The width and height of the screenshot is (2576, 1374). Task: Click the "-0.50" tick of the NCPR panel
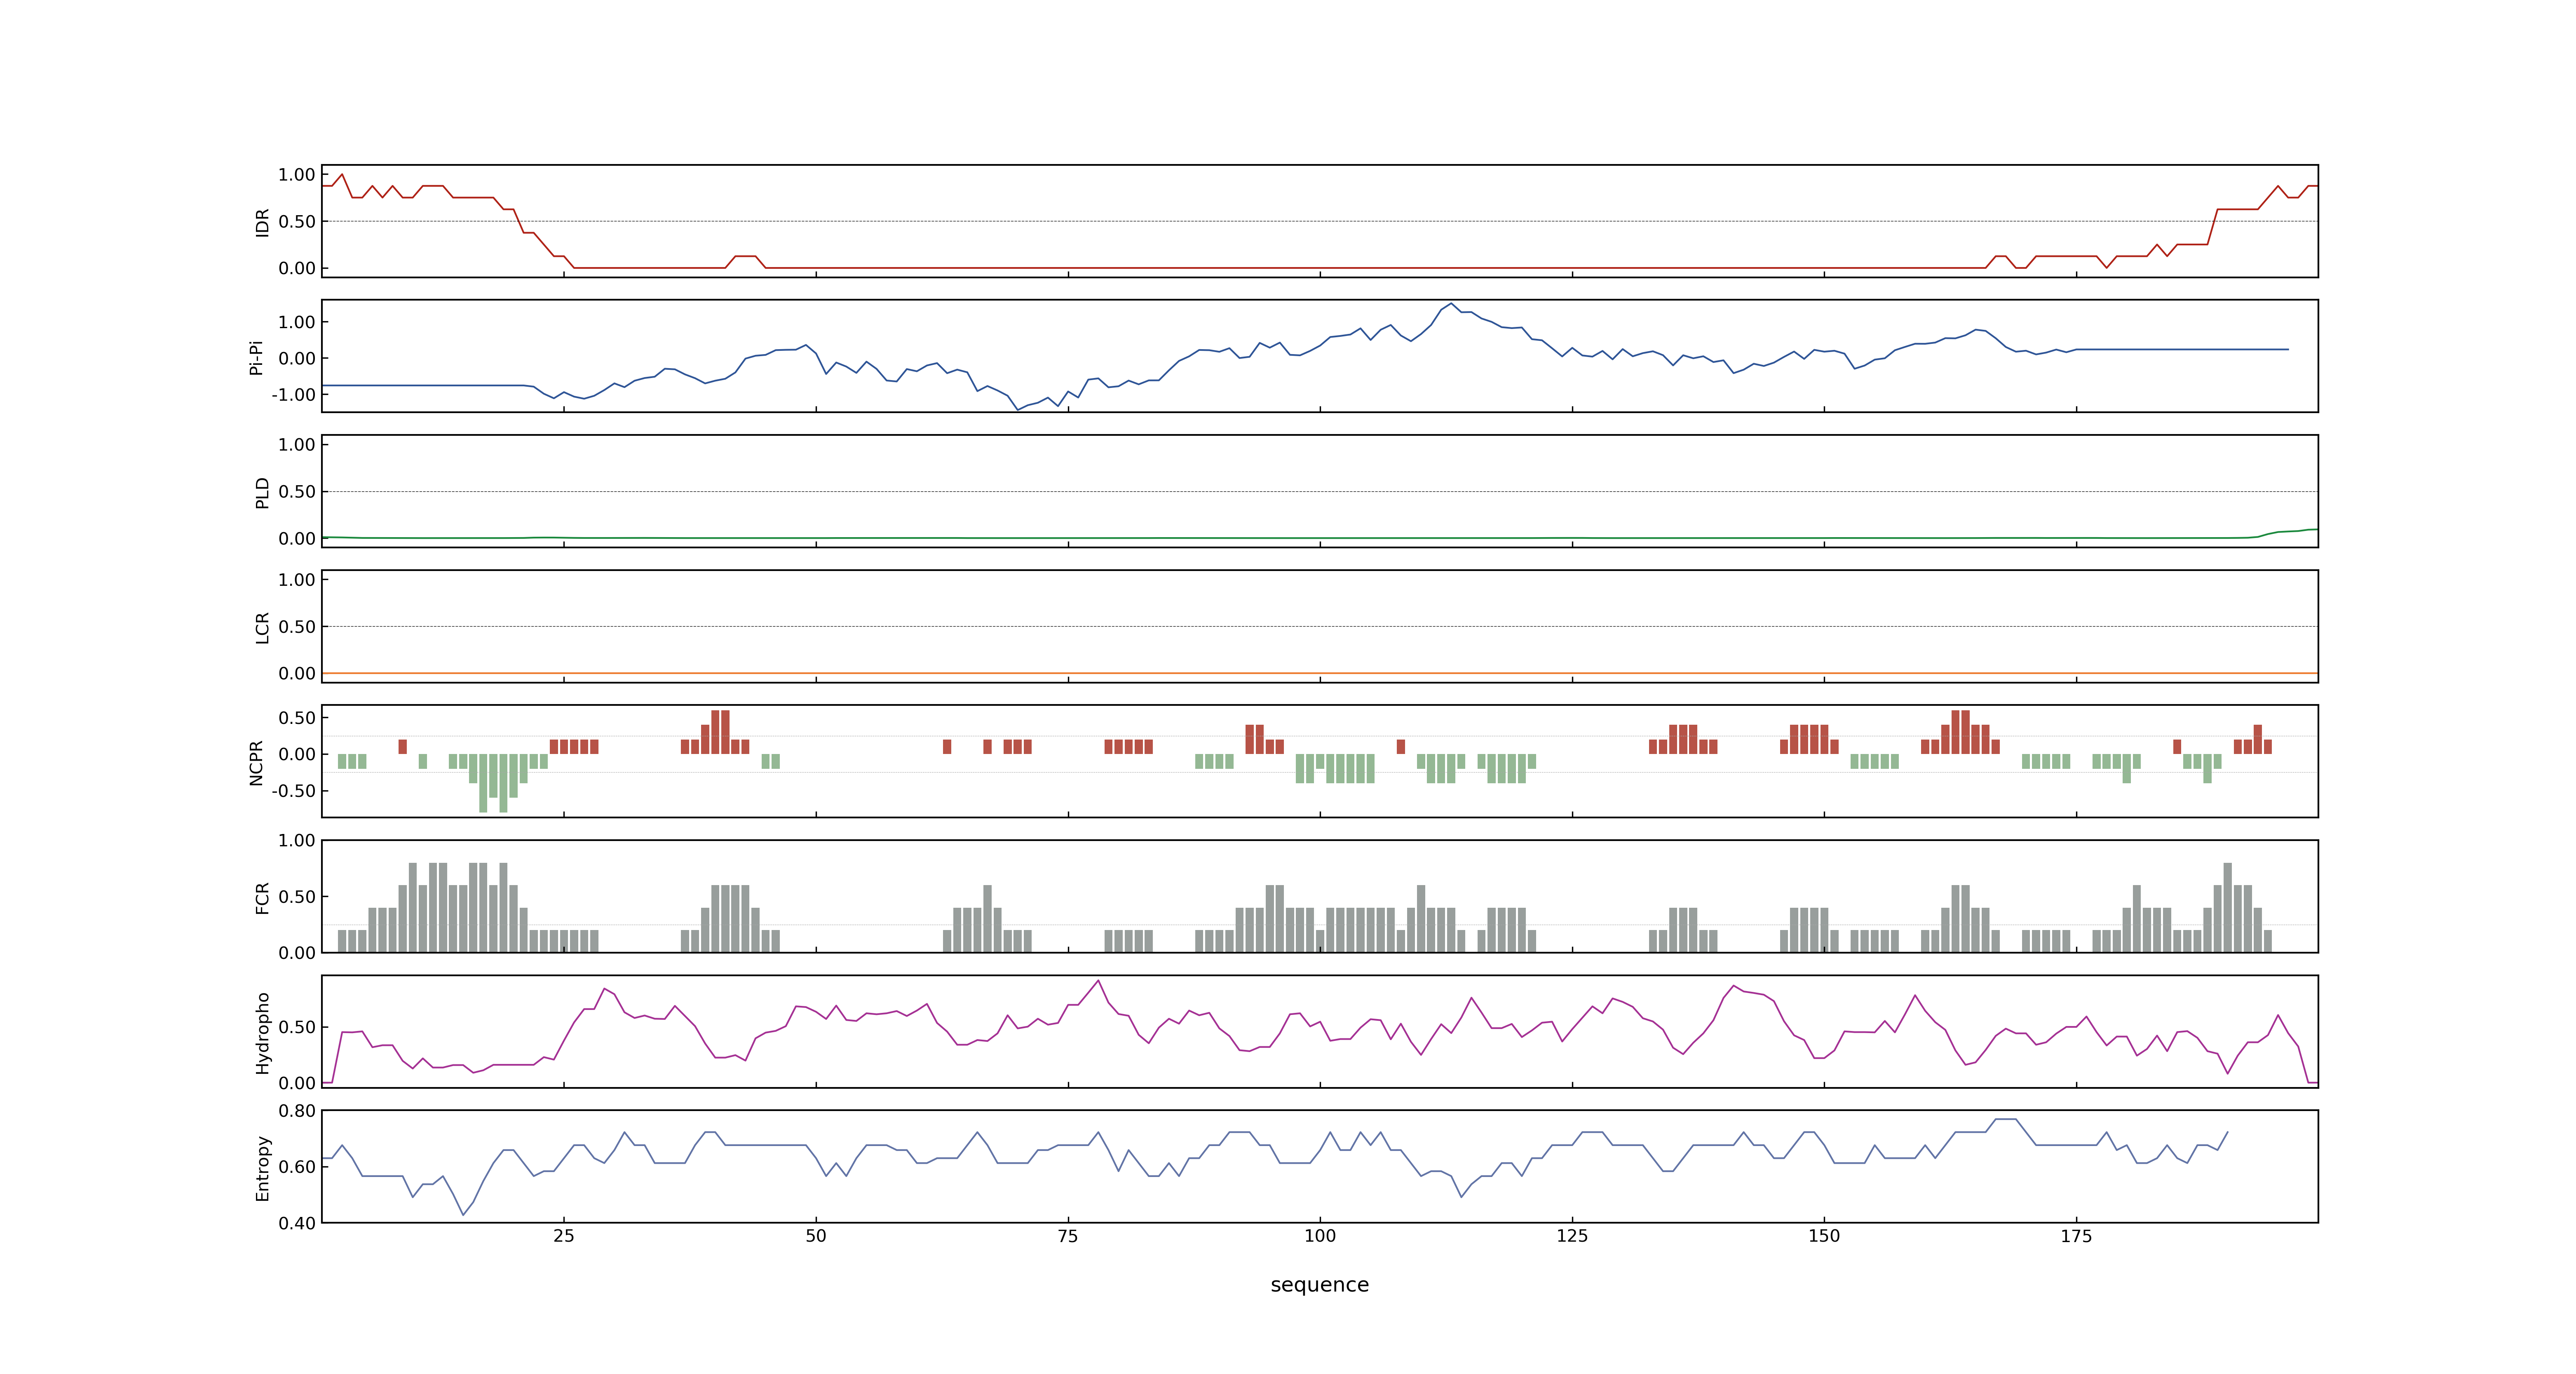pyautogui.click(x=293, y=791)
